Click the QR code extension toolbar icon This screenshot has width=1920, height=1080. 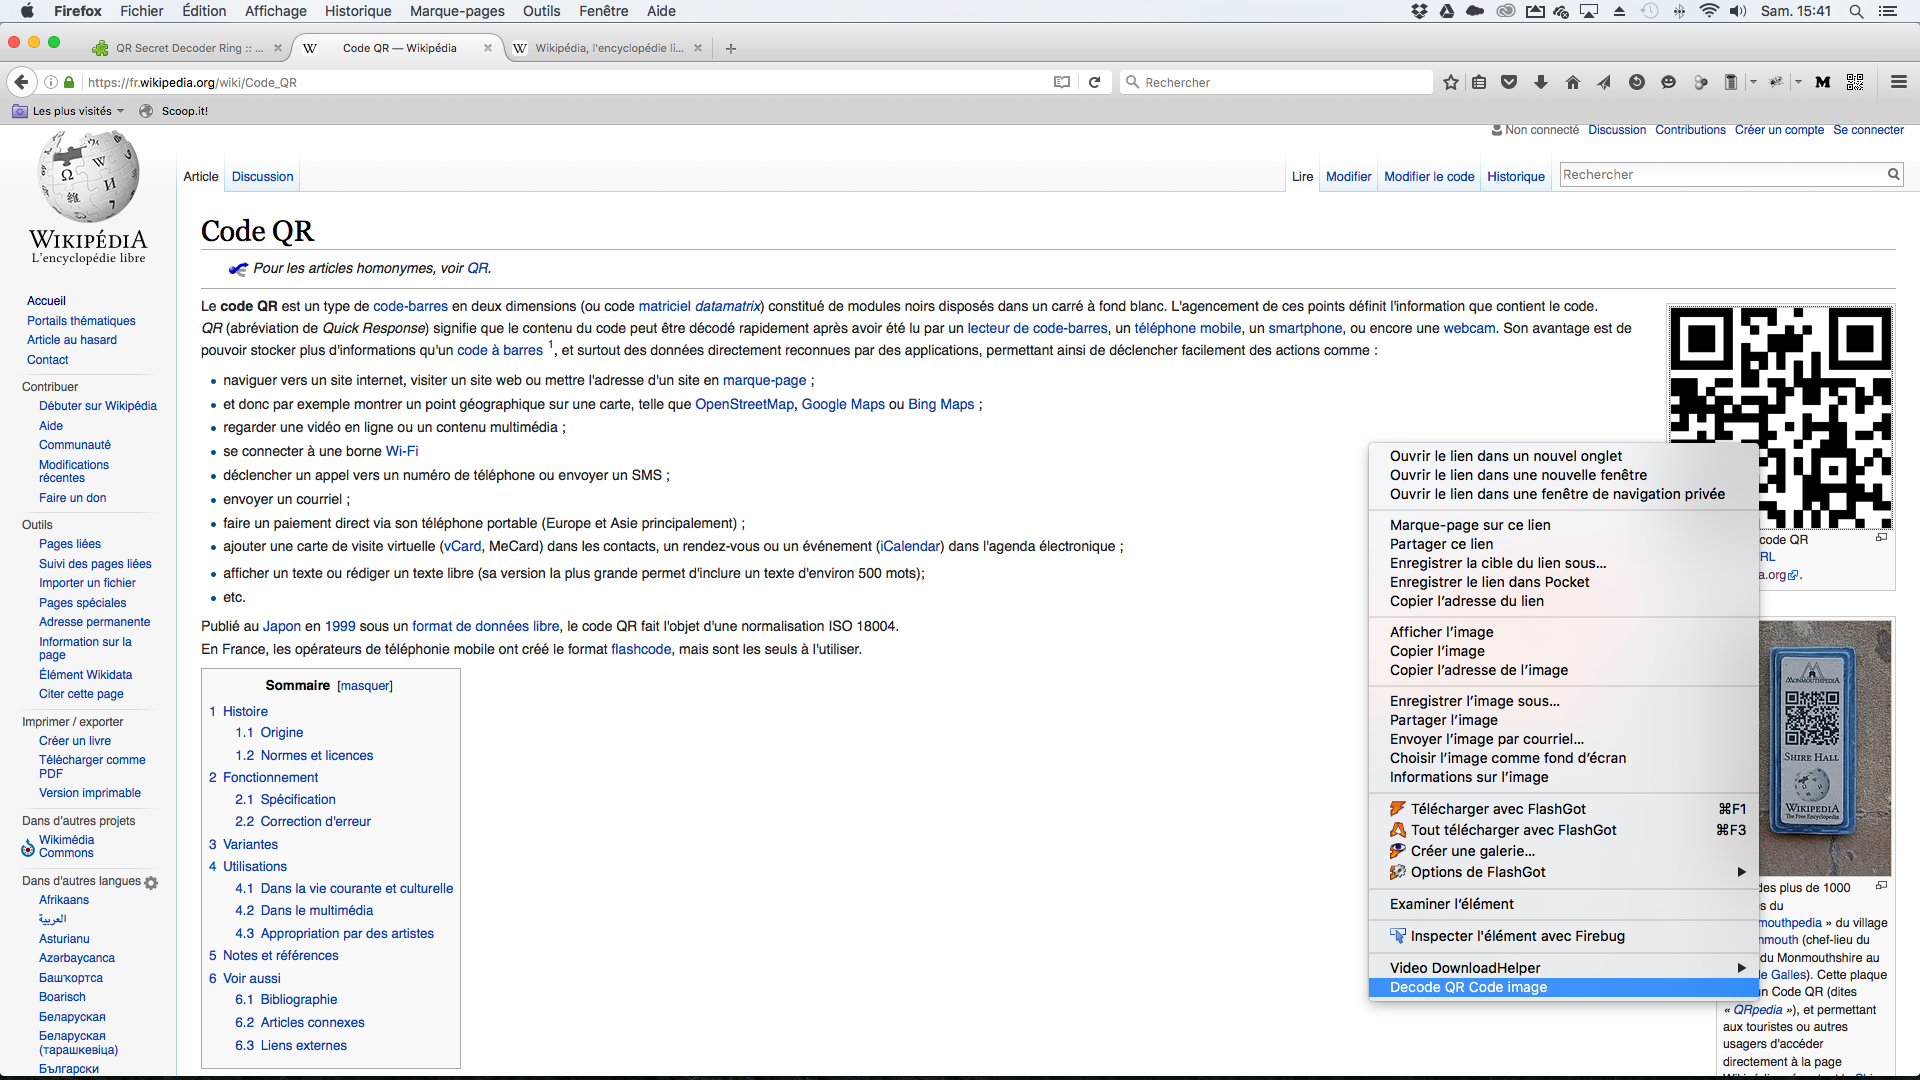point(1855,82)
